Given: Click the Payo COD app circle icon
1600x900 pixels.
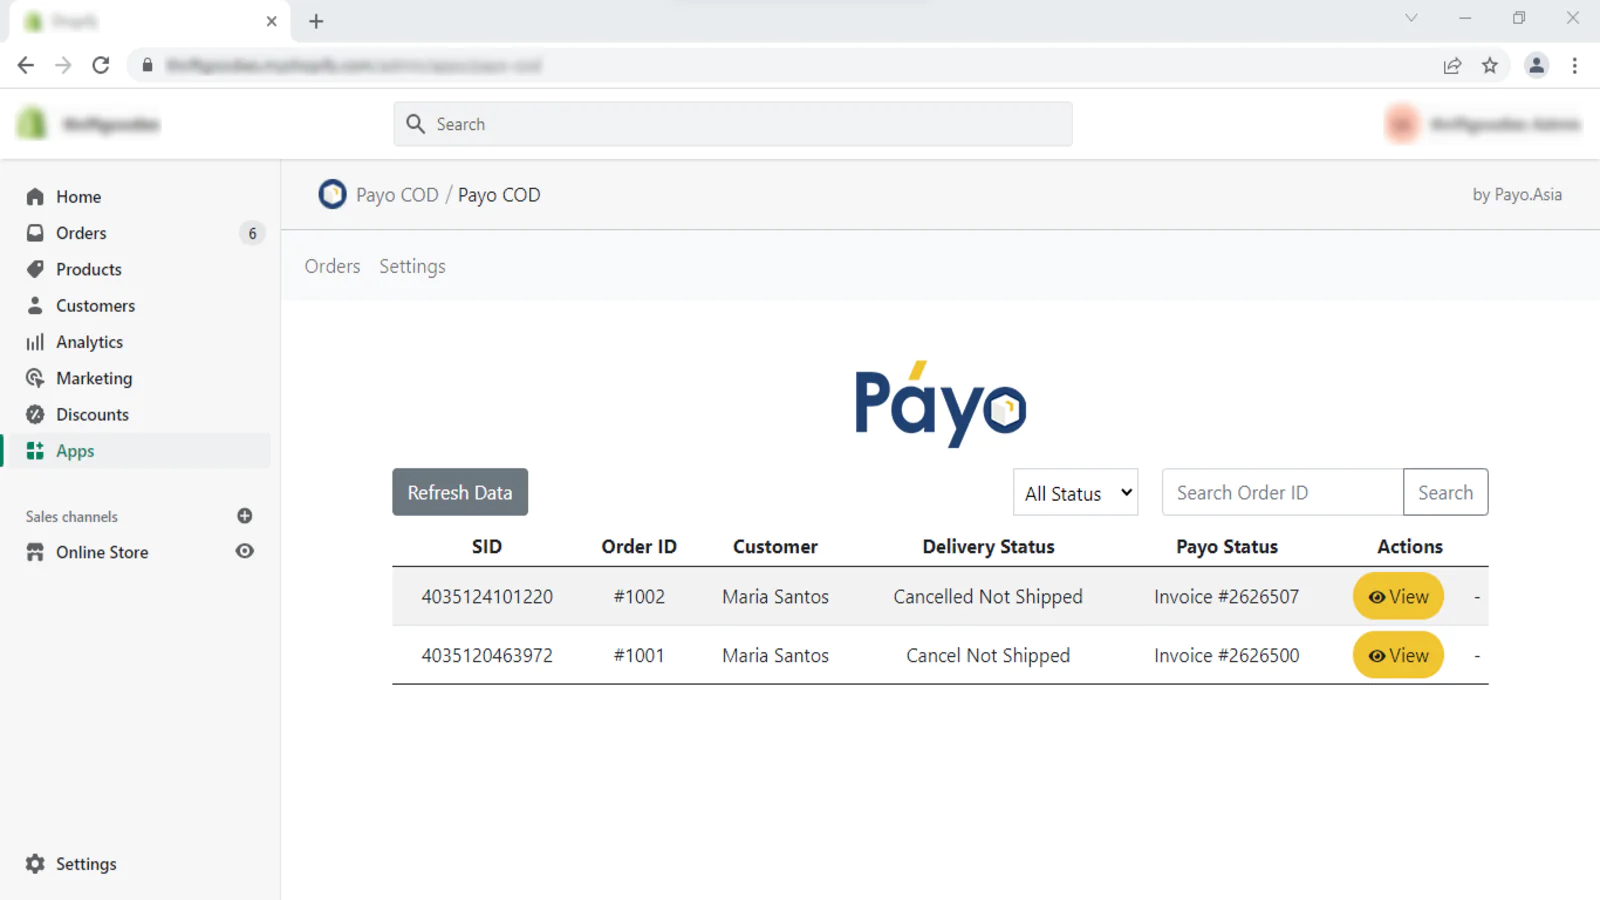Looking at the screenshot, I should (332, 194).
